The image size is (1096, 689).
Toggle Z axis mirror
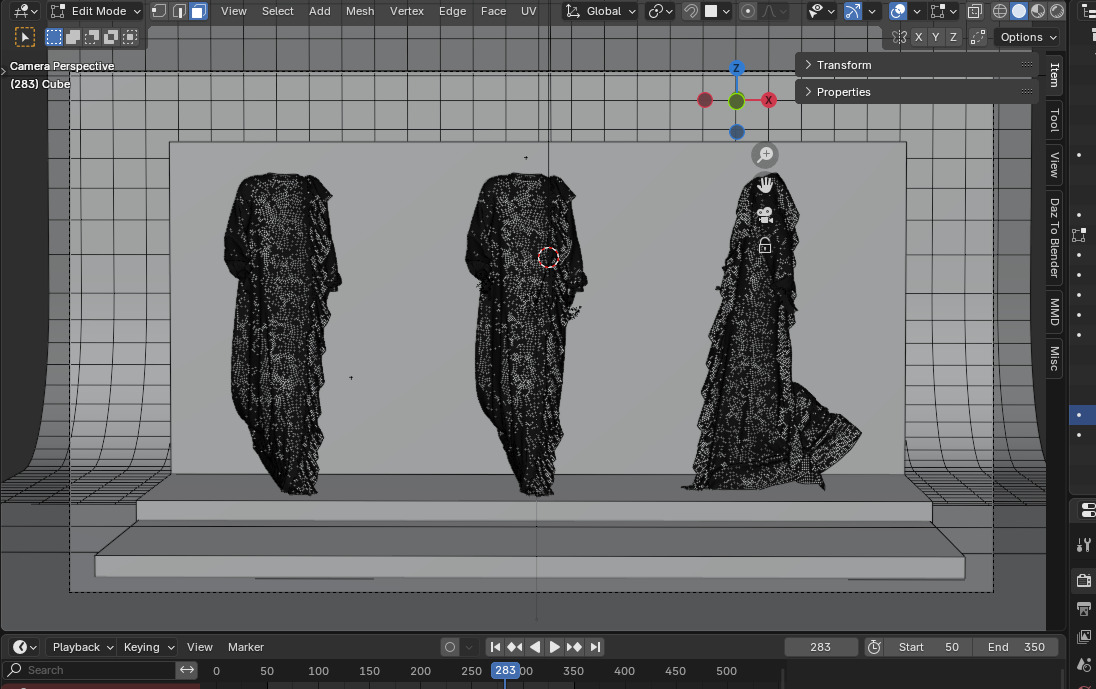pyautogui.click(x=953, y=37)
